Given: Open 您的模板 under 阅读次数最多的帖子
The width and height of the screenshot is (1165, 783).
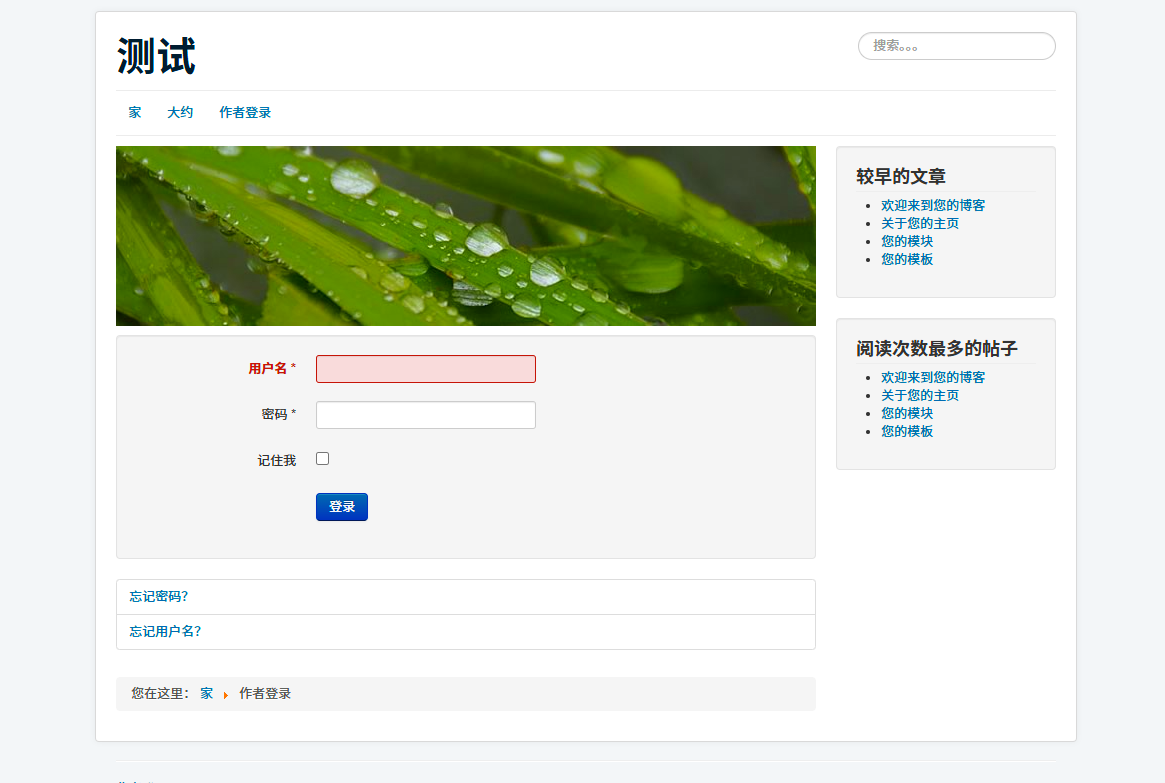Looking at the screenshot, I should pyautogui.click(x=906, y=432).
